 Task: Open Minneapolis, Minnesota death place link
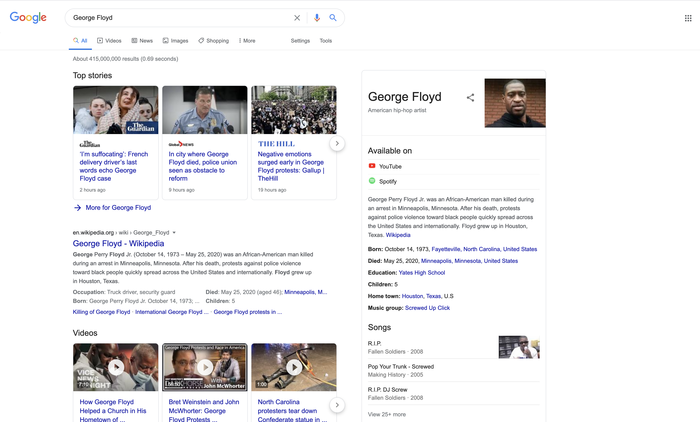point(469,261)
